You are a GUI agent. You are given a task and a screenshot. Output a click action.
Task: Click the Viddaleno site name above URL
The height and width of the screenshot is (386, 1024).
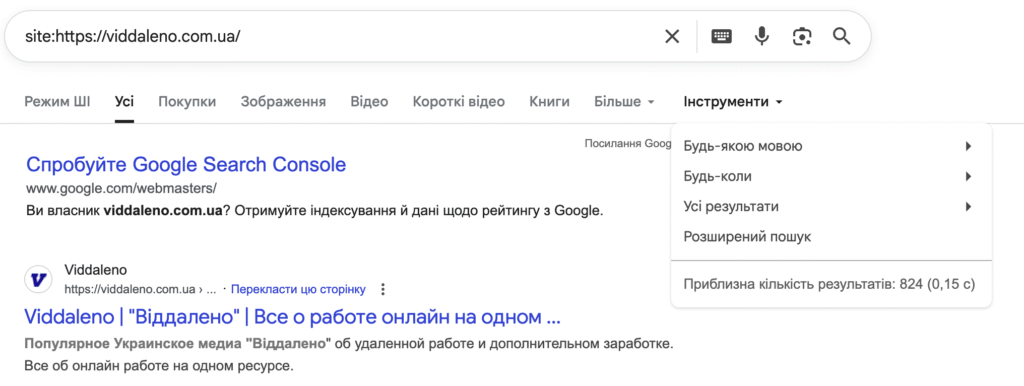coord(95,270)
